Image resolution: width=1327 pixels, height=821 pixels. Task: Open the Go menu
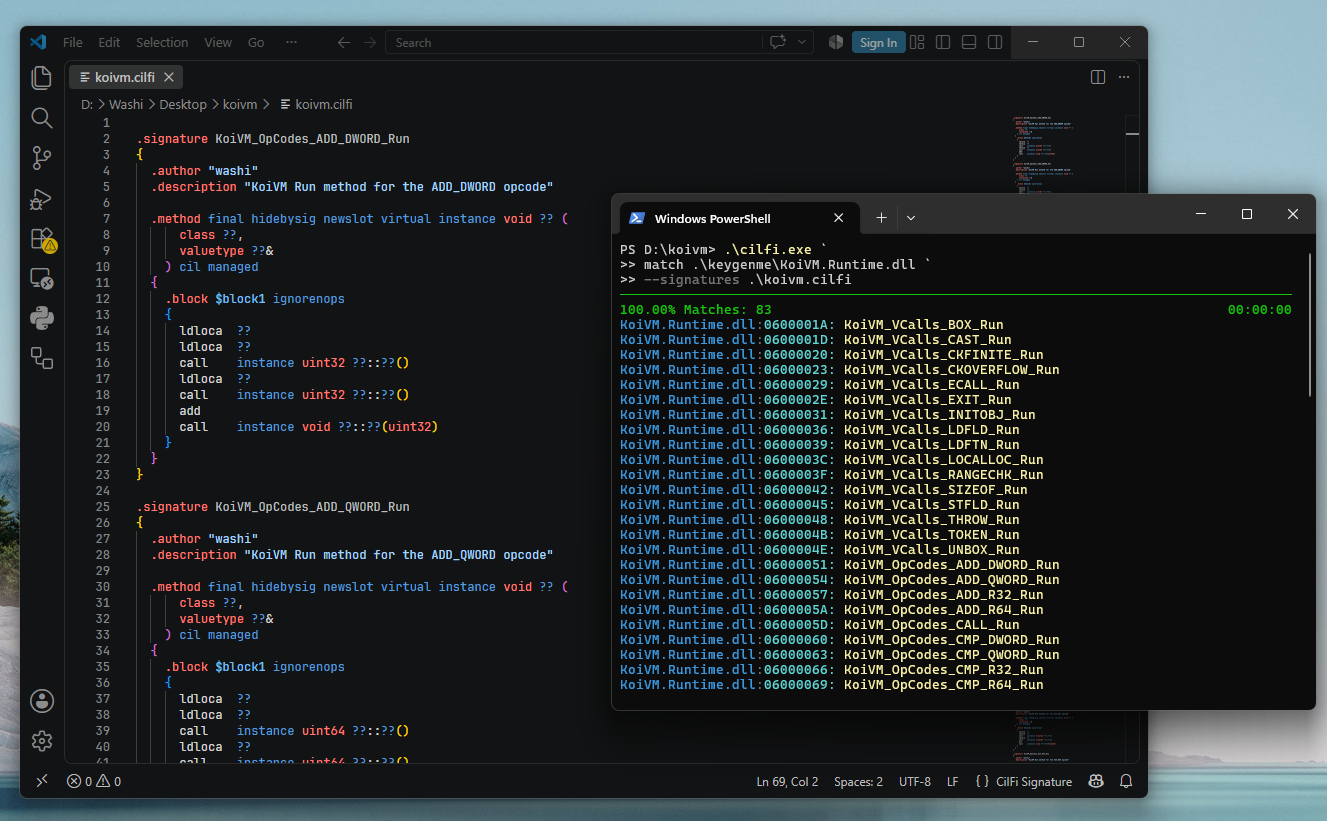pos(256,42)
